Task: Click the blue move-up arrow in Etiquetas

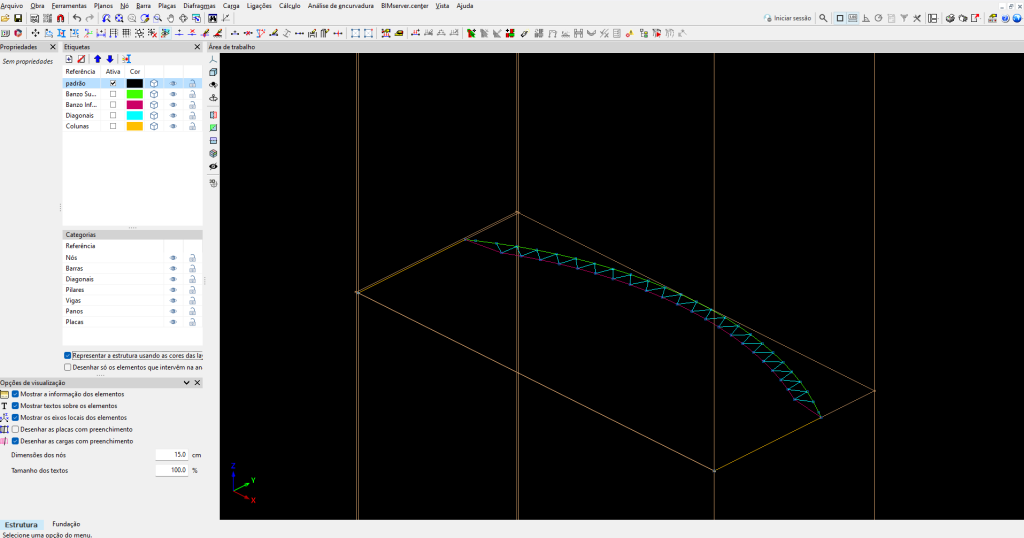Action: point(97,59)
